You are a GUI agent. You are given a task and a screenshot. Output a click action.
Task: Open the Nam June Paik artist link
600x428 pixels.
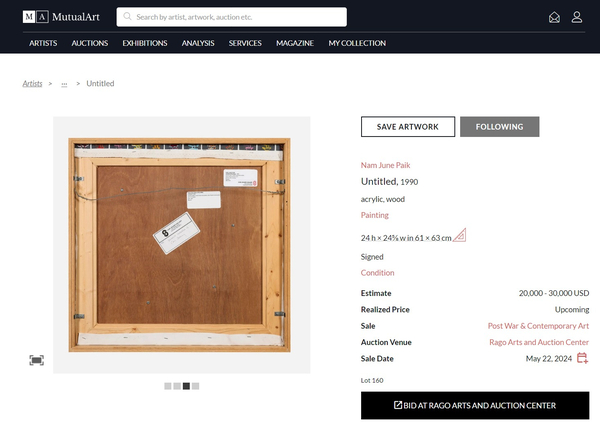coord(386,165)
